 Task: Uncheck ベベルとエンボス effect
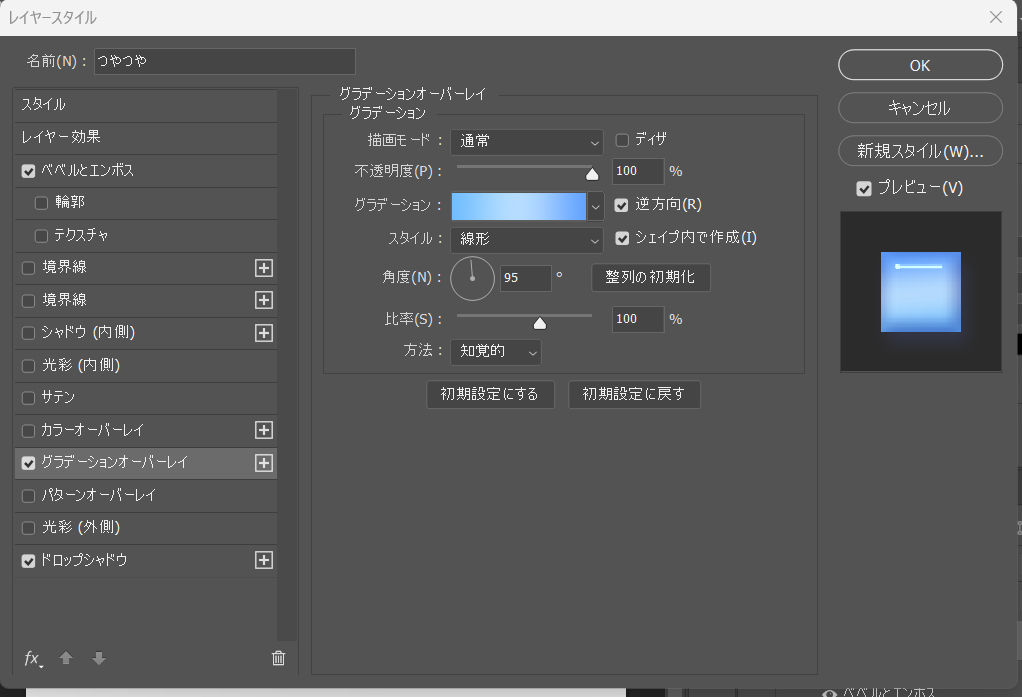point(28,171)
